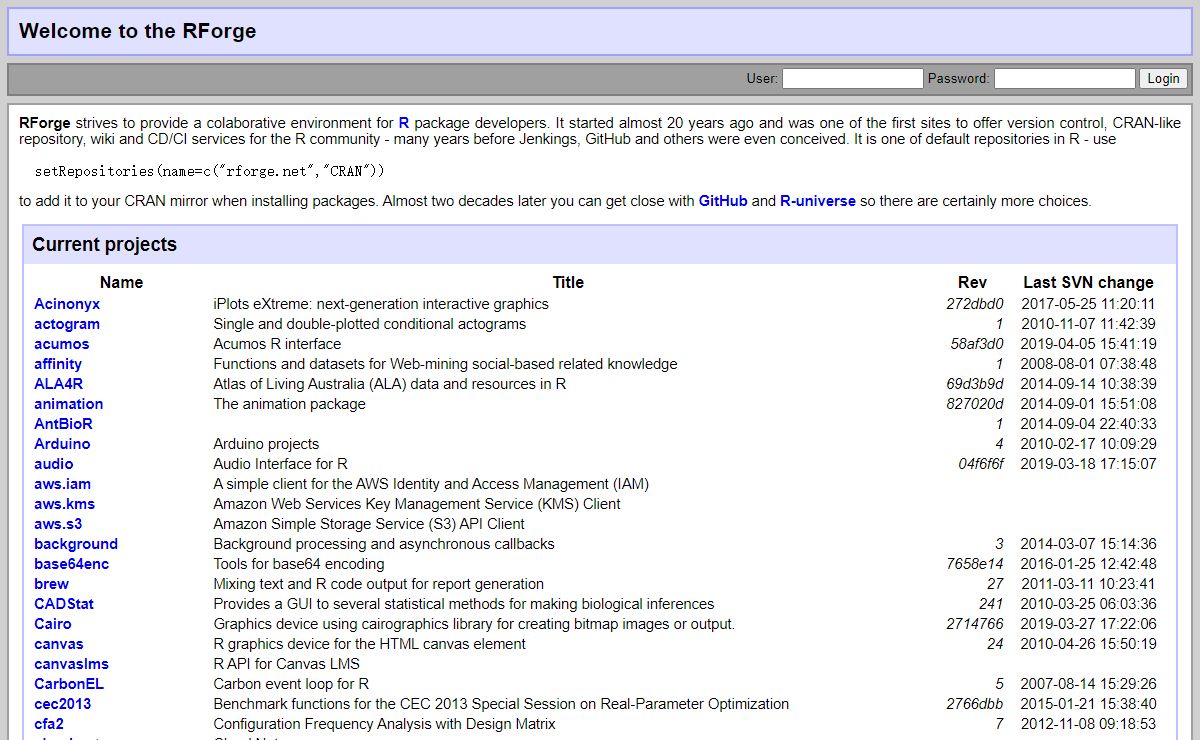Click revision 04f6f6f in audio row

tap(980, 464)
